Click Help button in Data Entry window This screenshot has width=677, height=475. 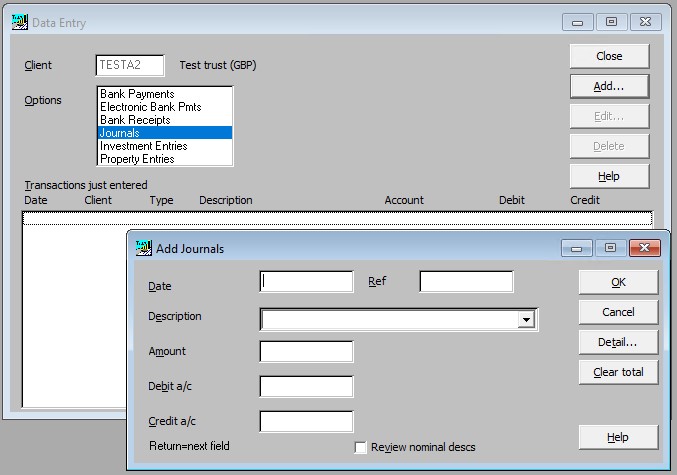[609, 176]
